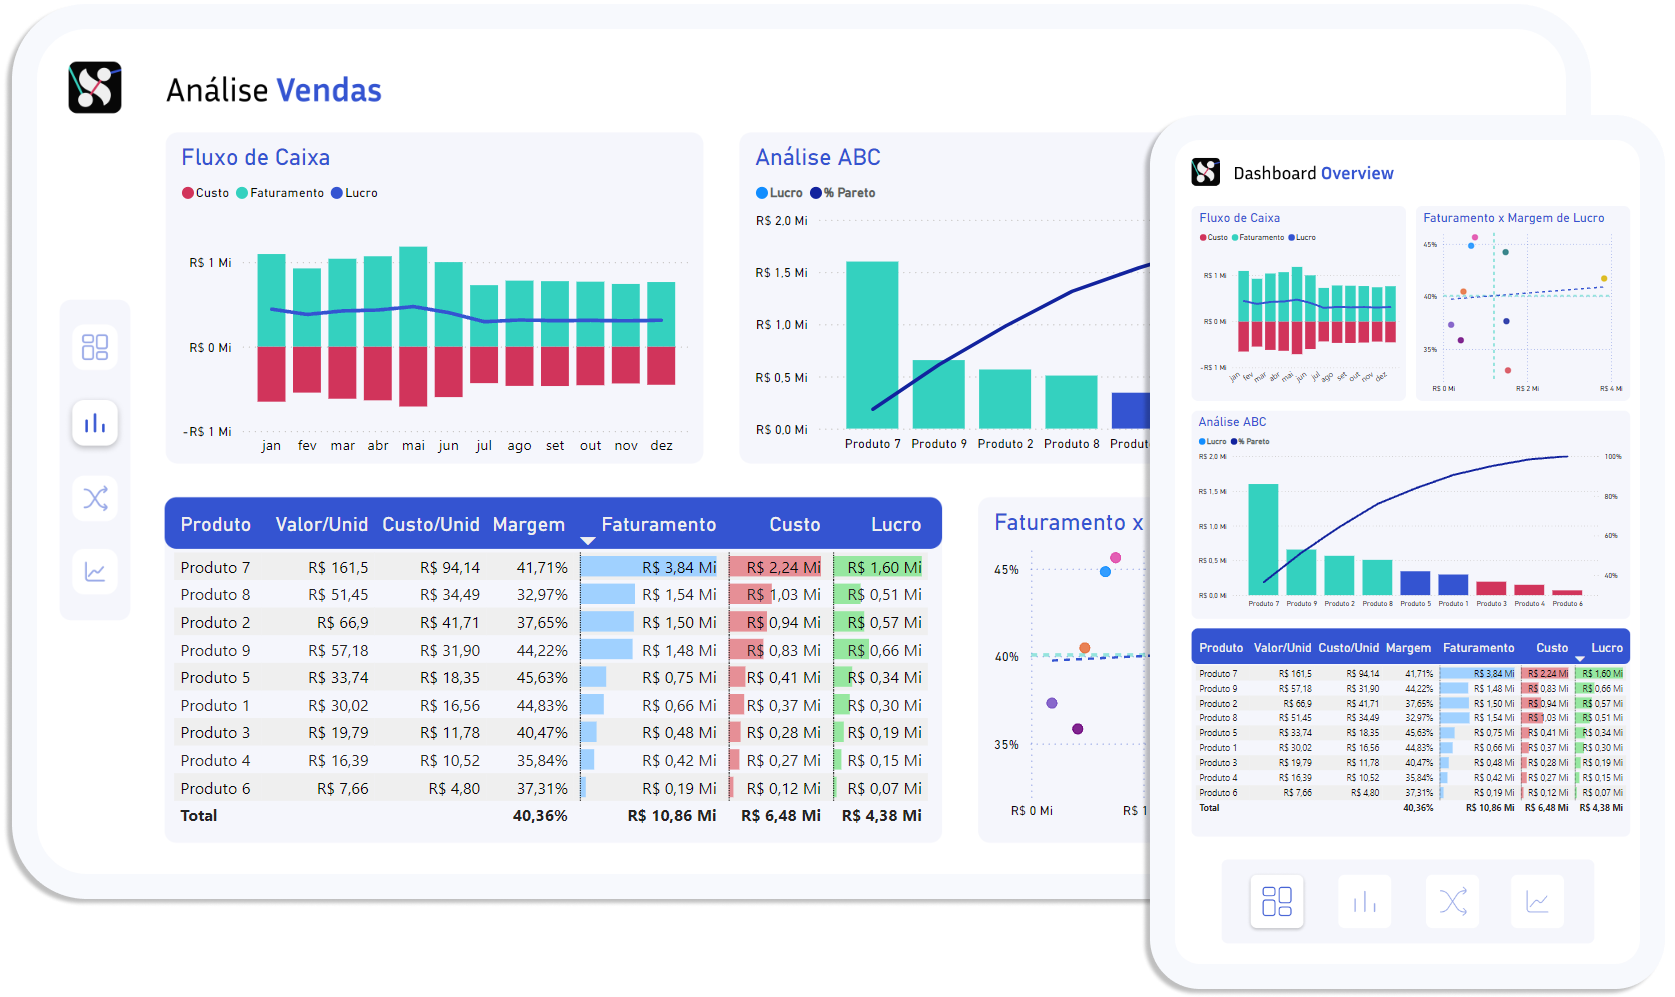
Task: Select shuffle icon in mobile bottom navigation
Action: point(1453,901)
